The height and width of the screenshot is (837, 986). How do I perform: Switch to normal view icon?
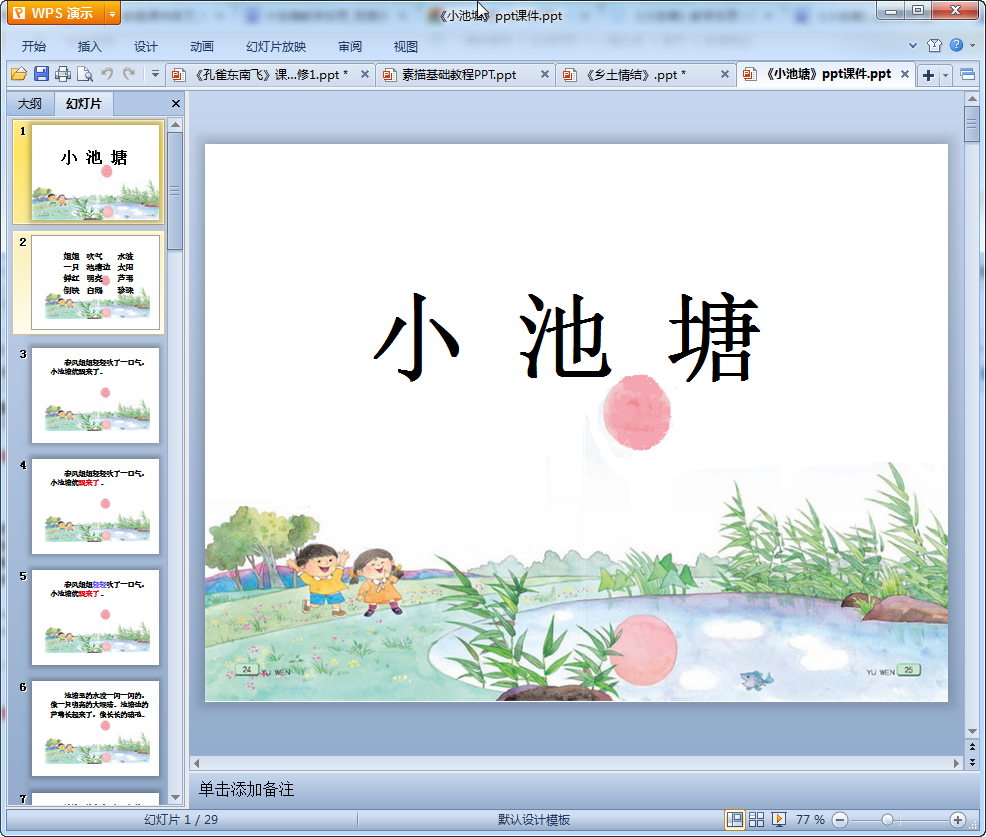[734, 819]
